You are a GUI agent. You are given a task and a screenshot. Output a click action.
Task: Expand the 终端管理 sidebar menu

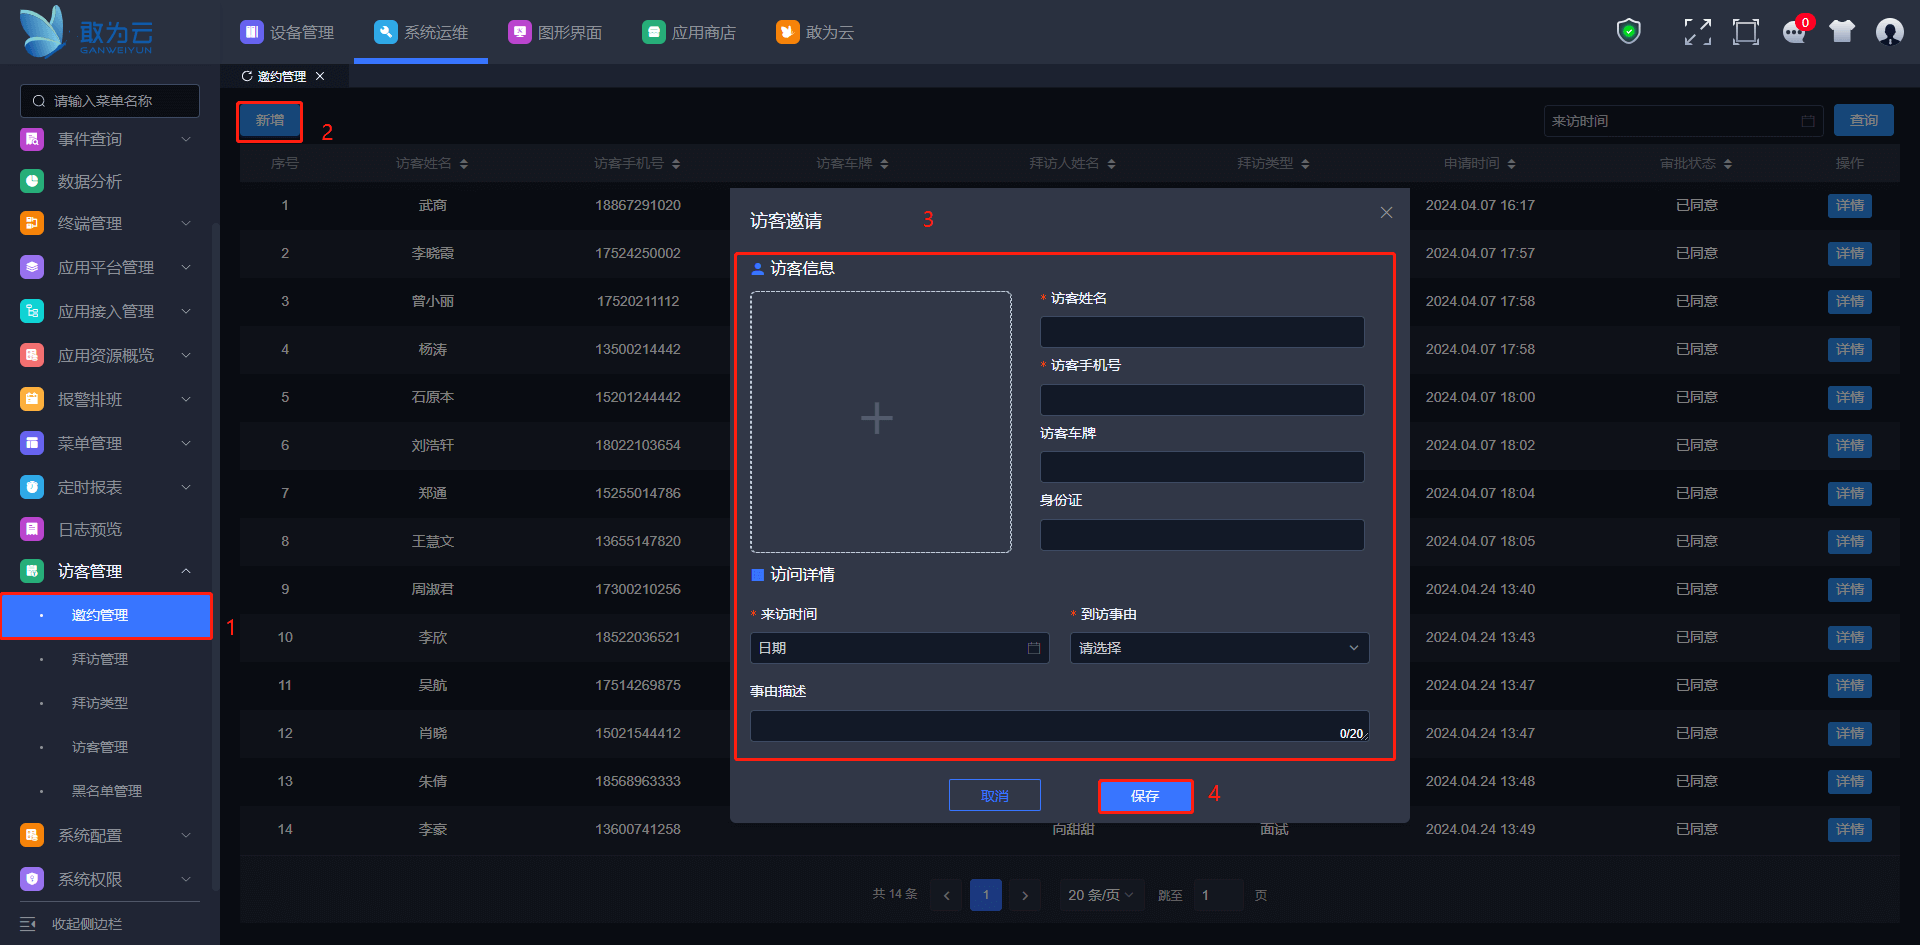tap(186, 224)
